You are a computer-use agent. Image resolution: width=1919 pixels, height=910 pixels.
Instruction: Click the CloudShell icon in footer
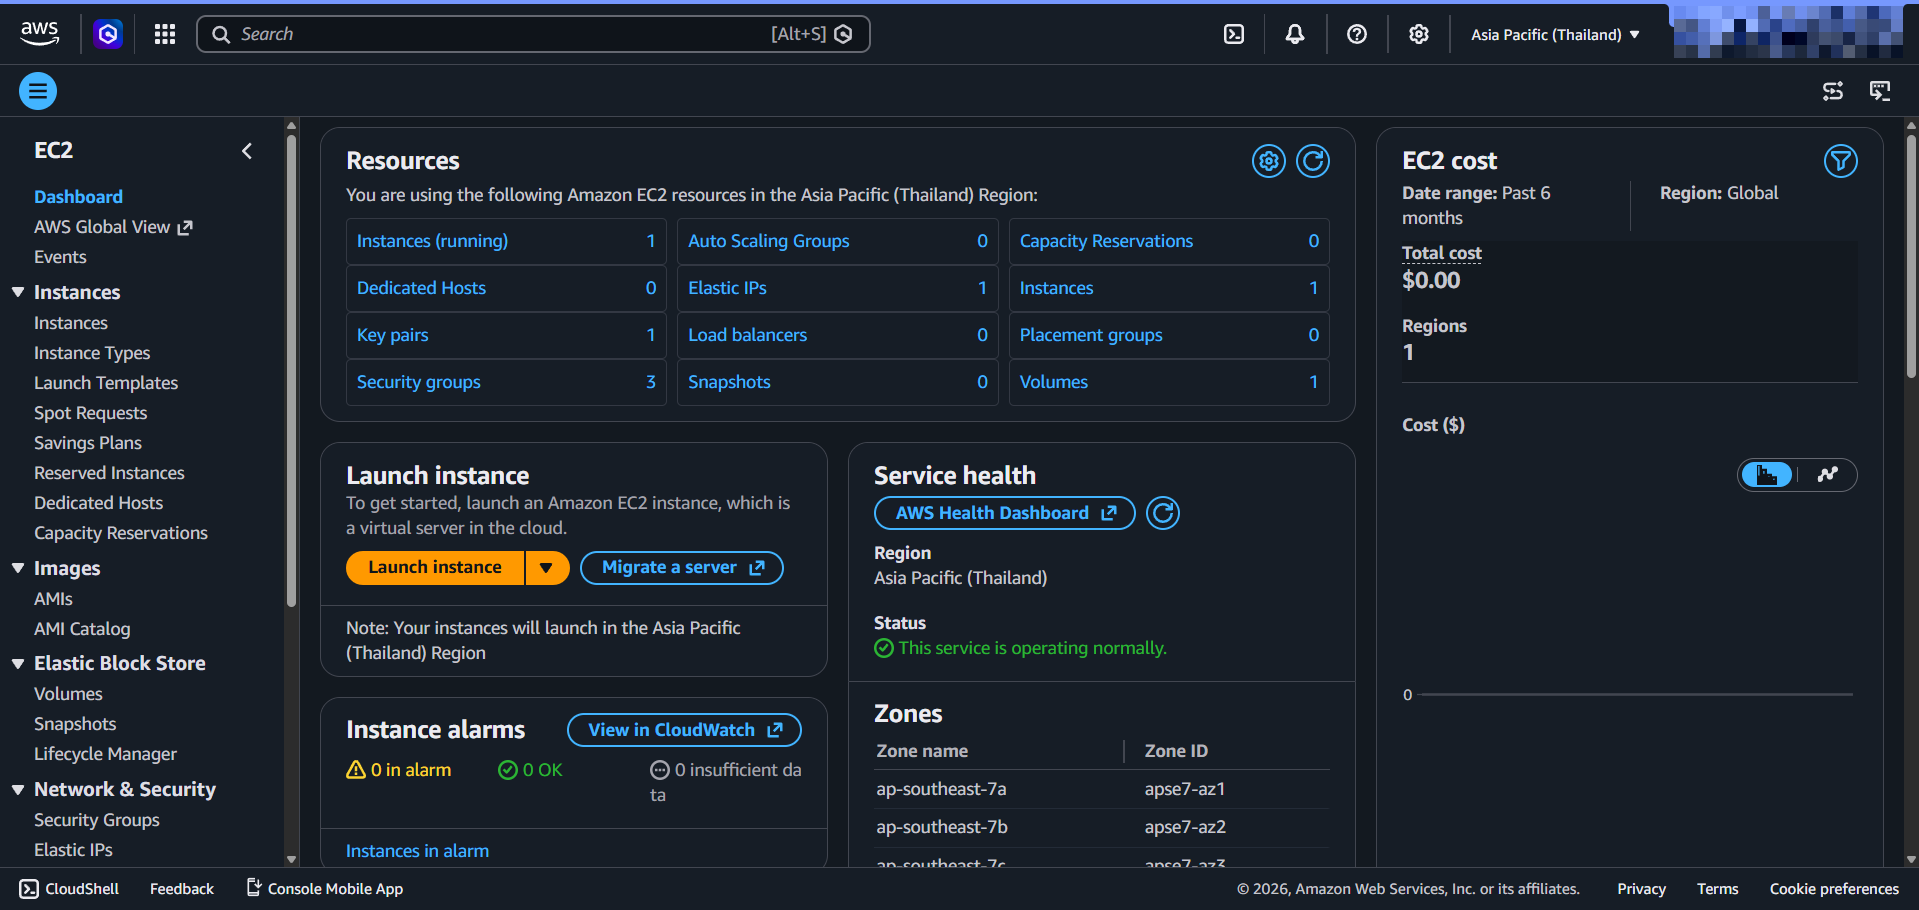point(29,889)
